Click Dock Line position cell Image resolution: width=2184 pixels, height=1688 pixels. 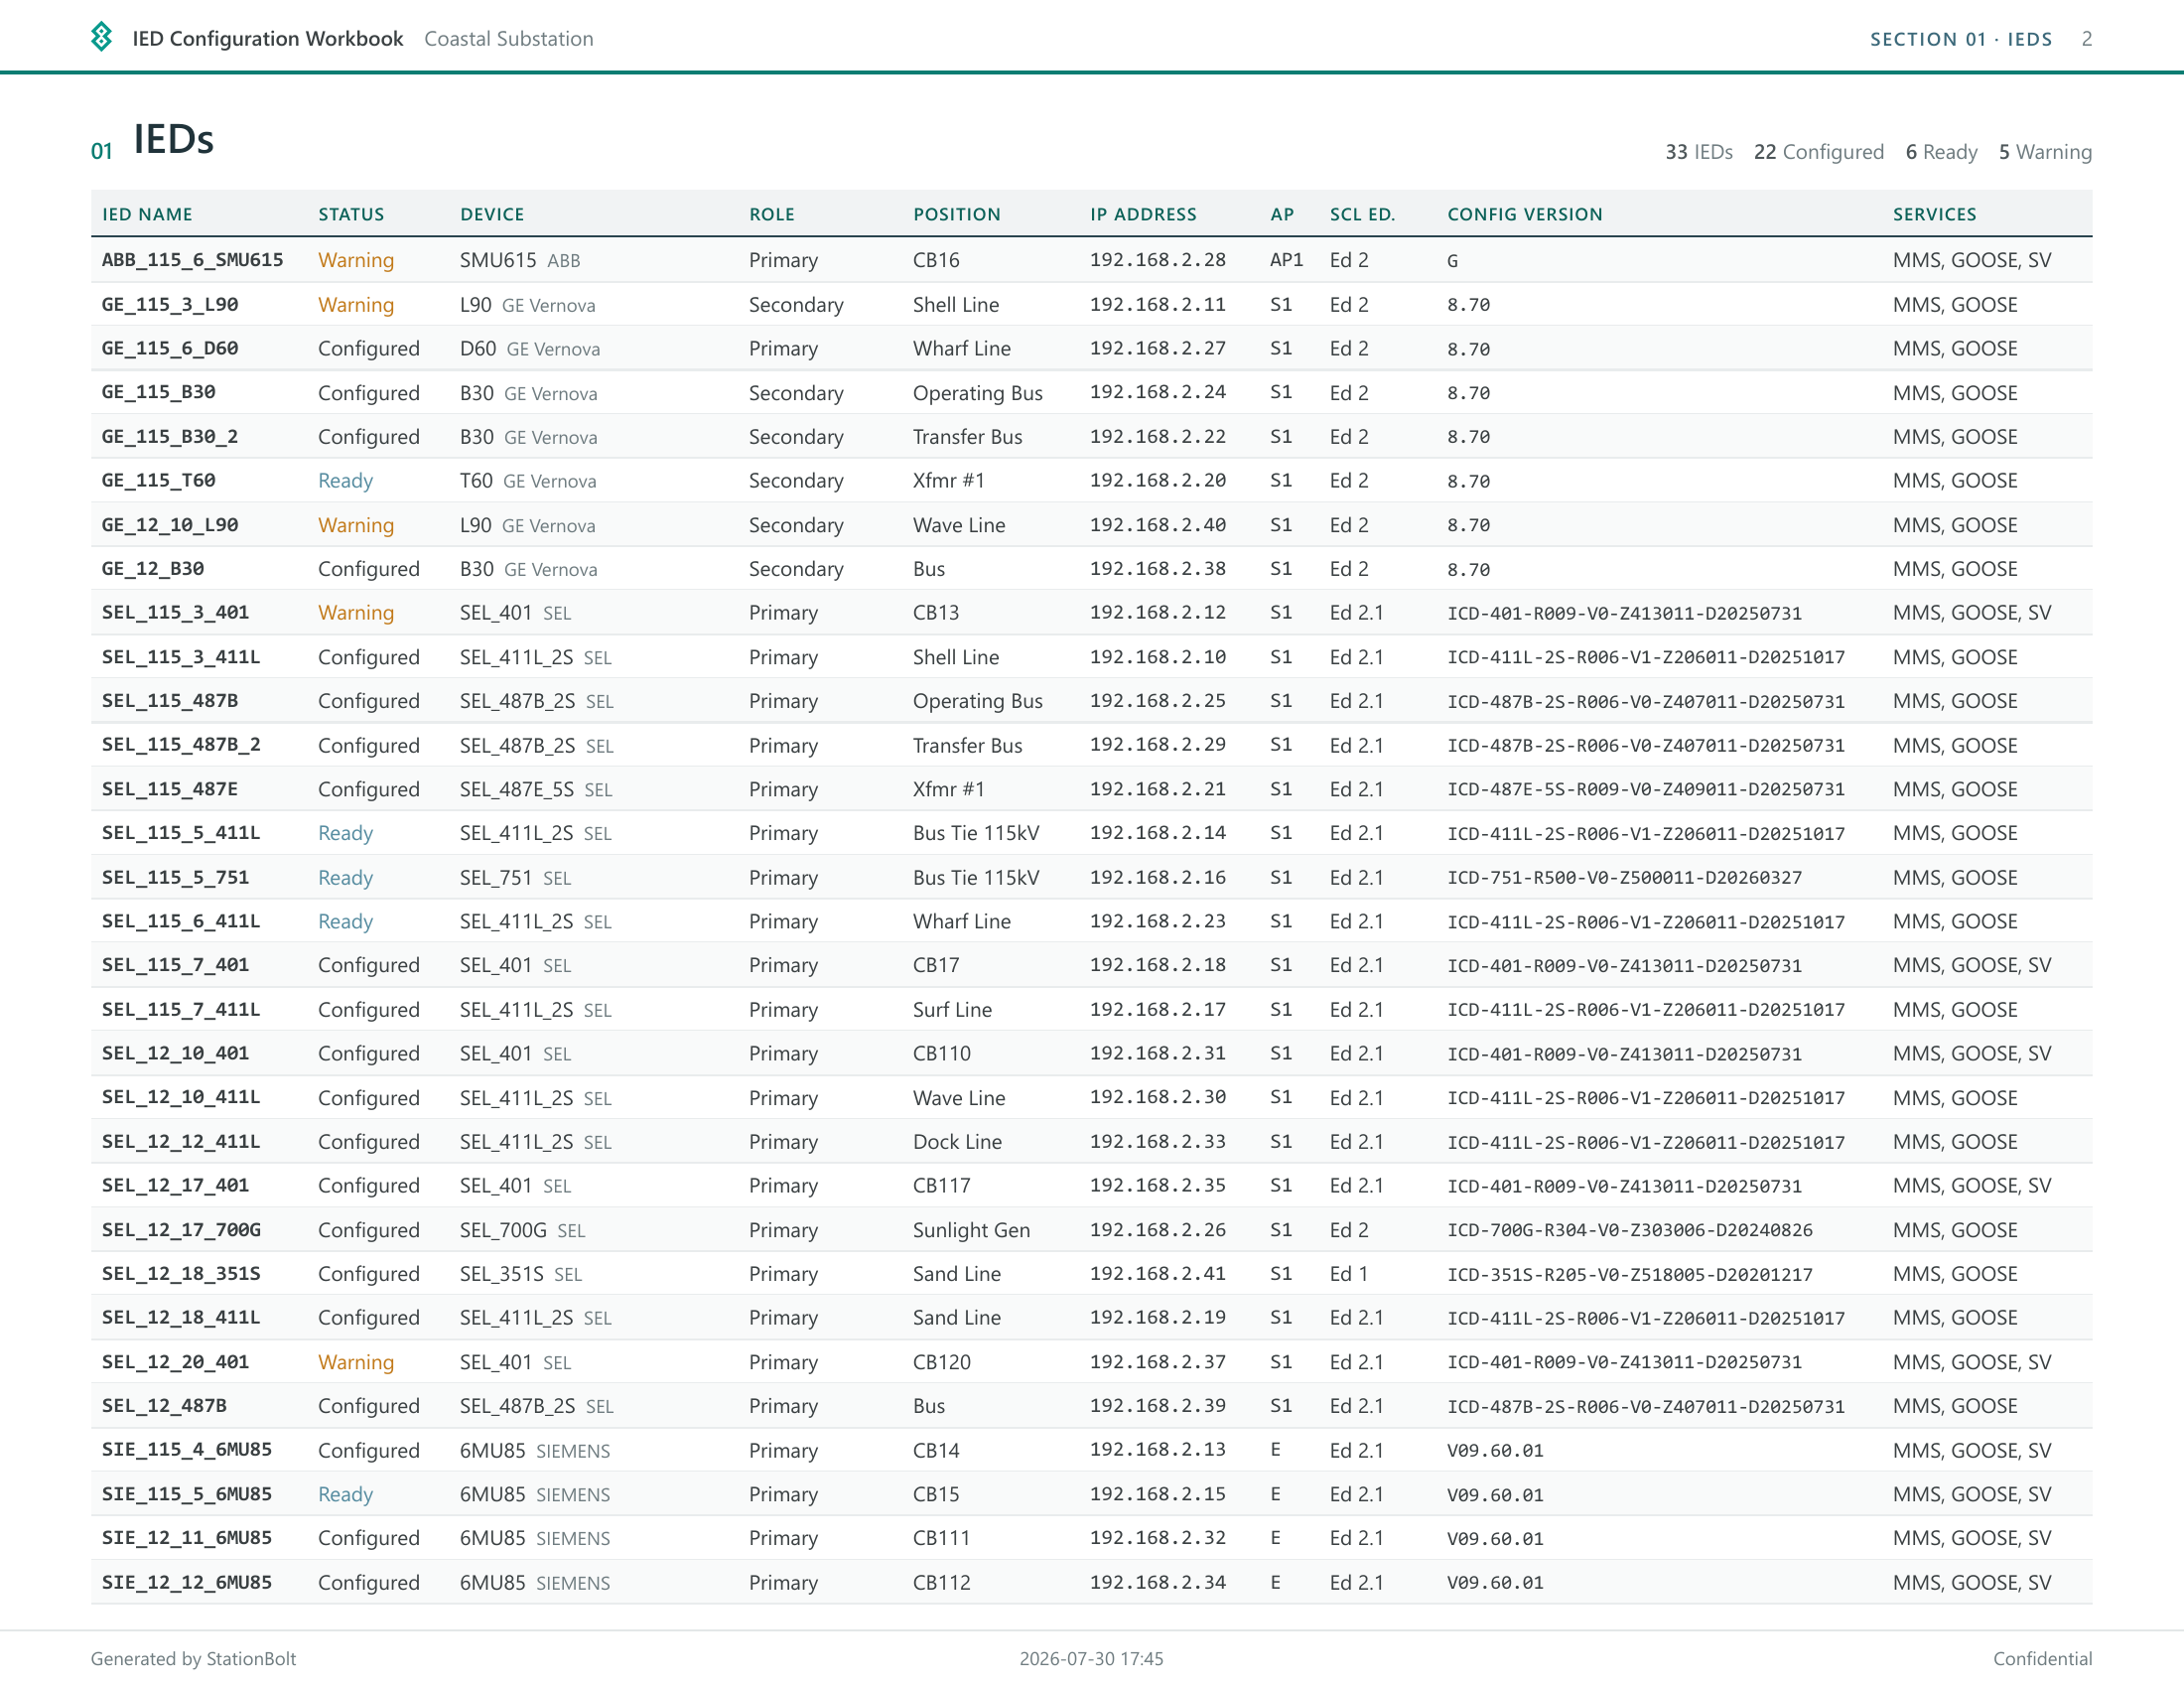point(956,1142)
